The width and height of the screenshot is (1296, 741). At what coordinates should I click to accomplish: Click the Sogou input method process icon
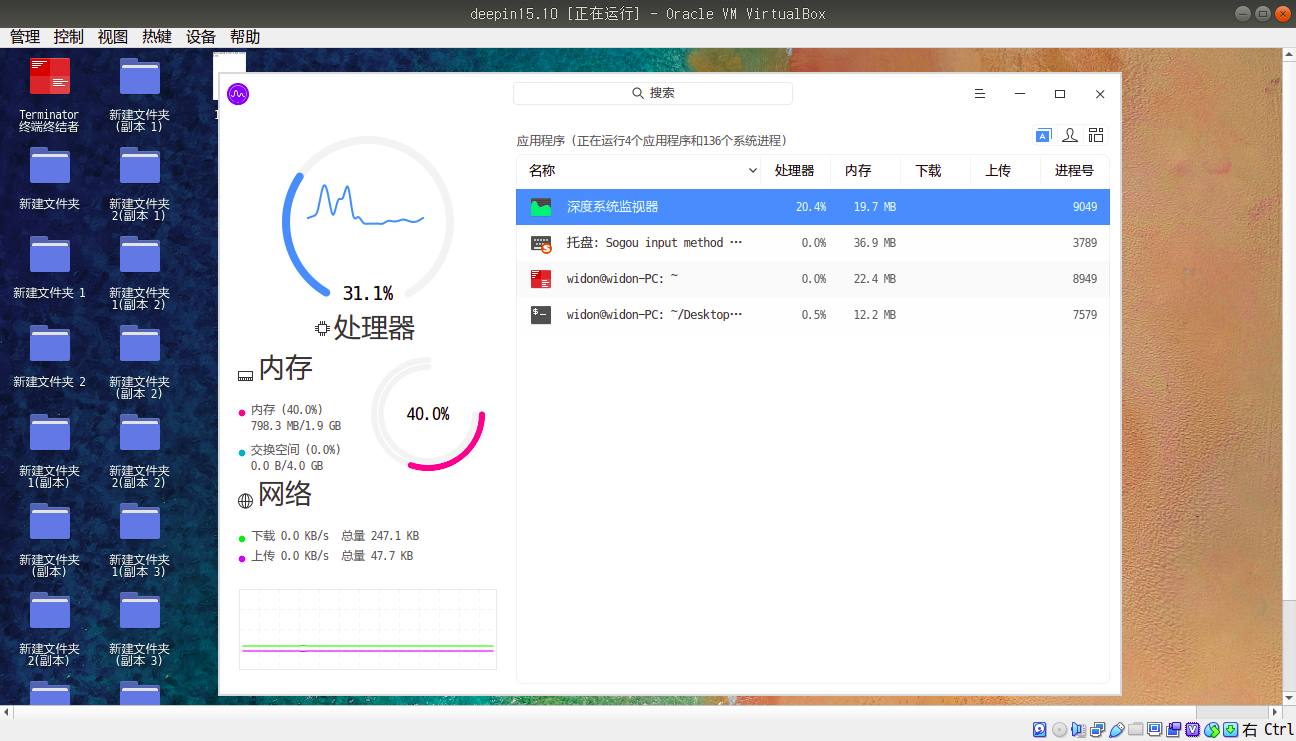tap(541, 242)
